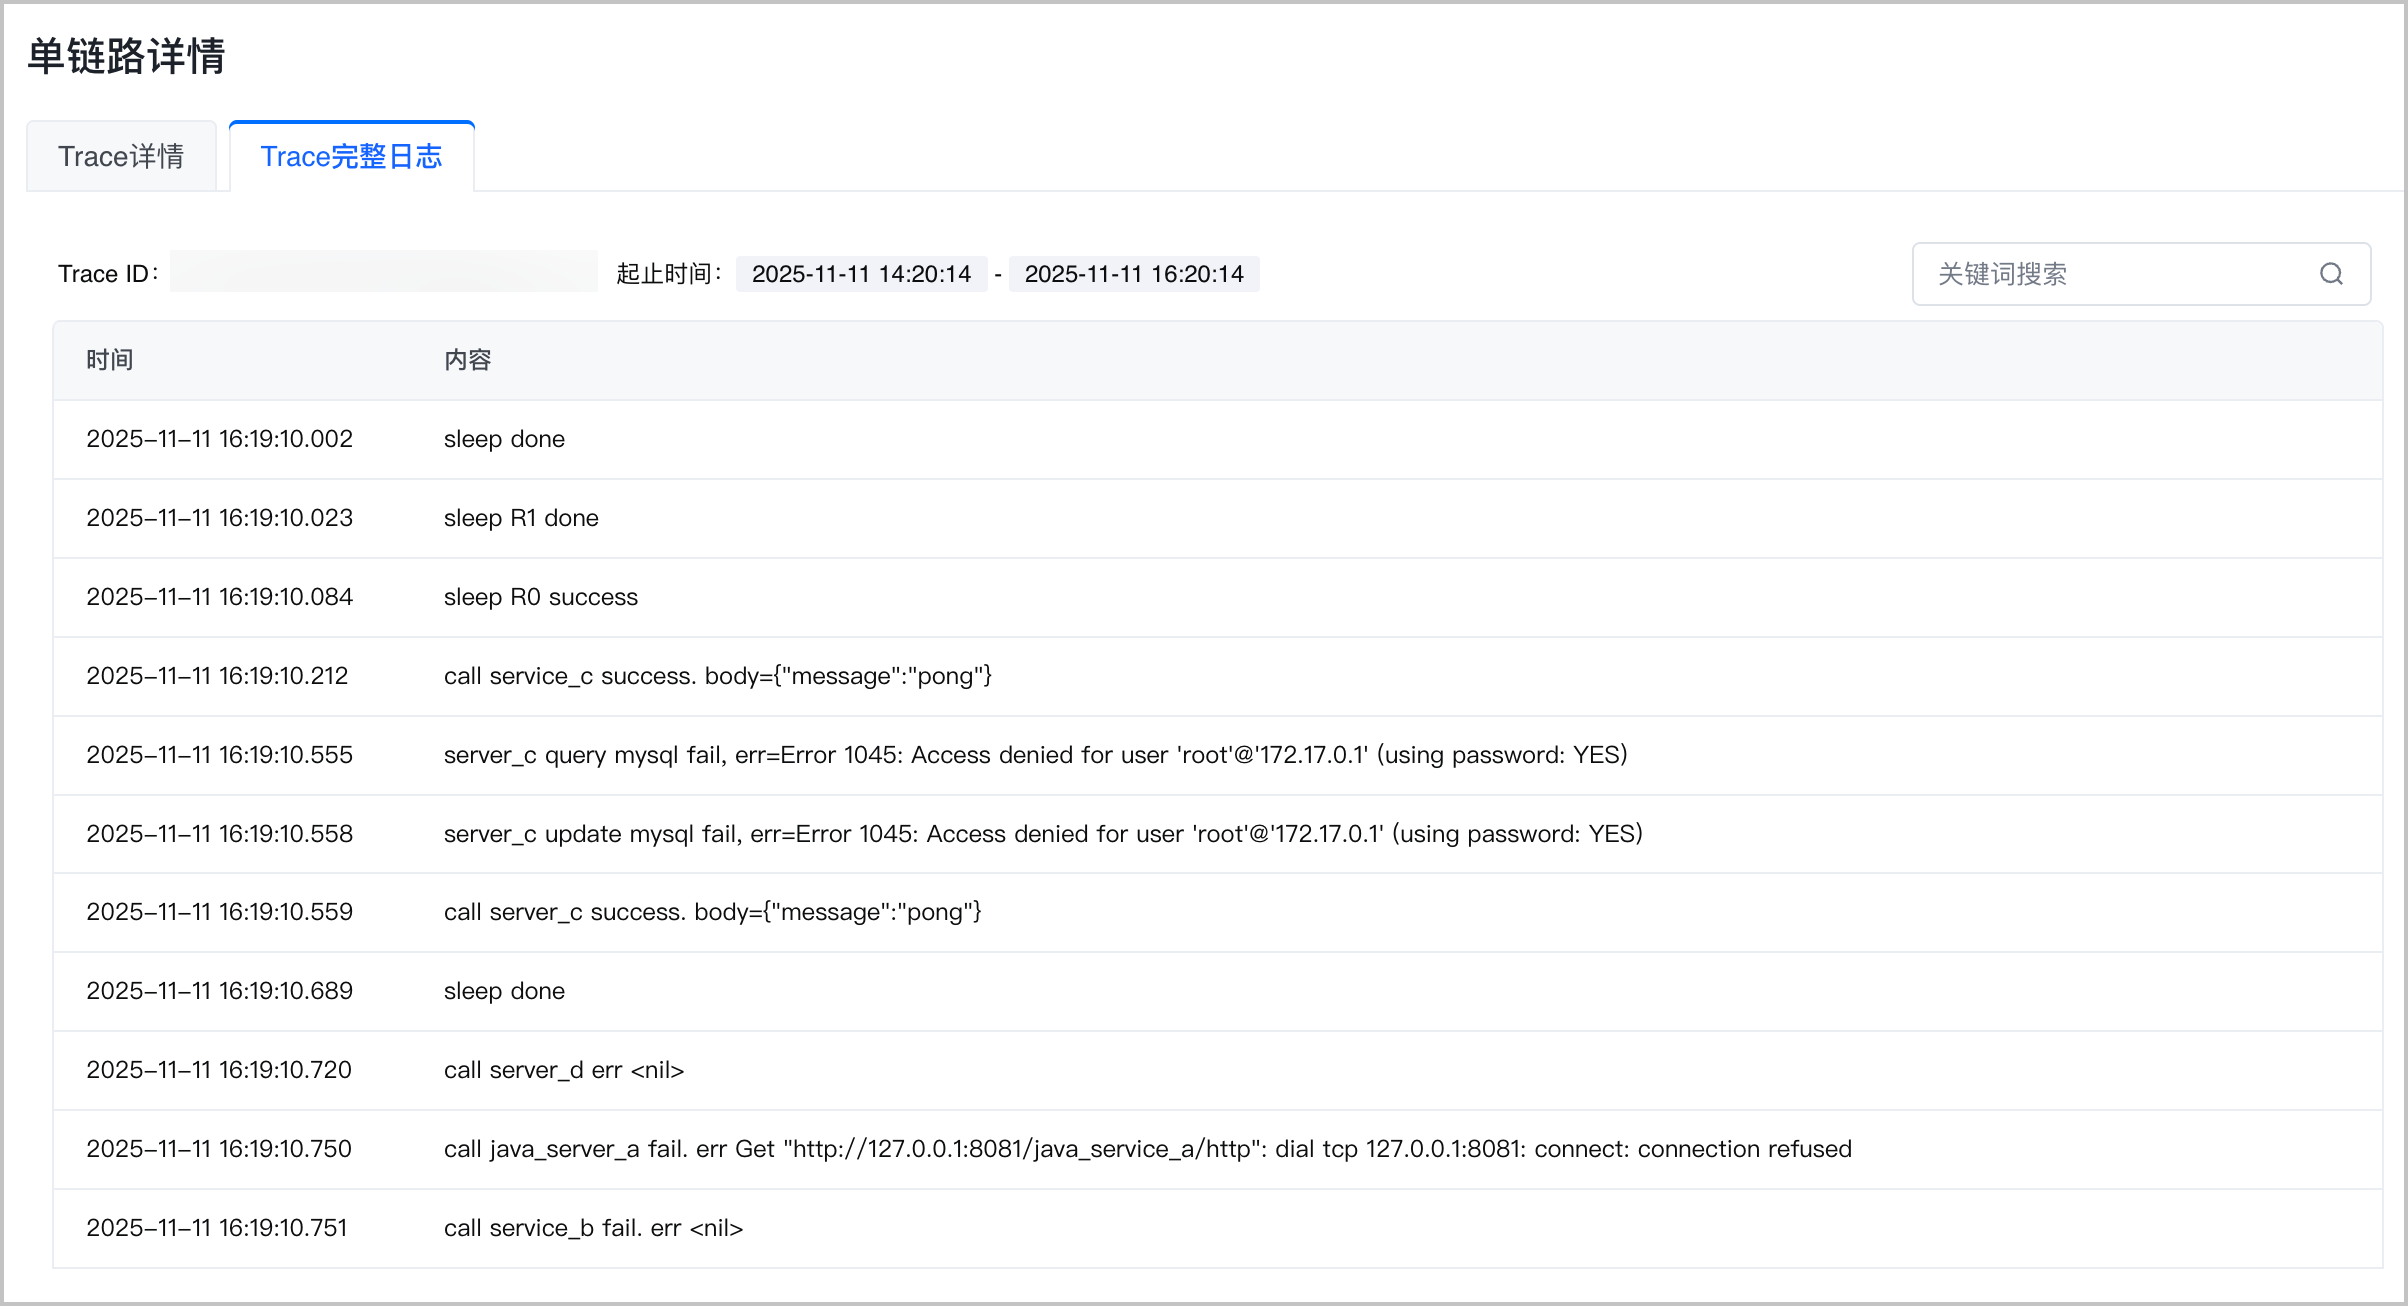
Task: Click the Trace ID value field
Action: tap(383, 272)
